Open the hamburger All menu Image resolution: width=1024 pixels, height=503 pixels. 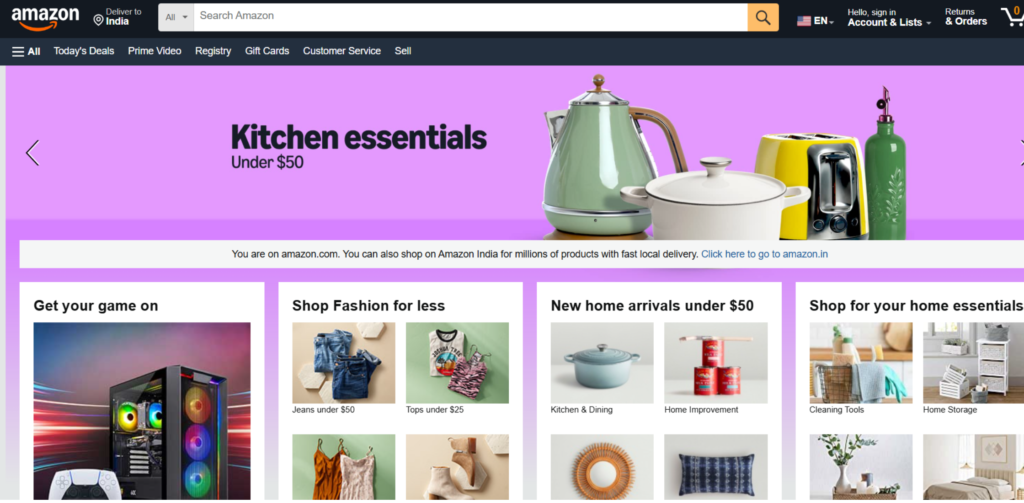coord(26,52)
